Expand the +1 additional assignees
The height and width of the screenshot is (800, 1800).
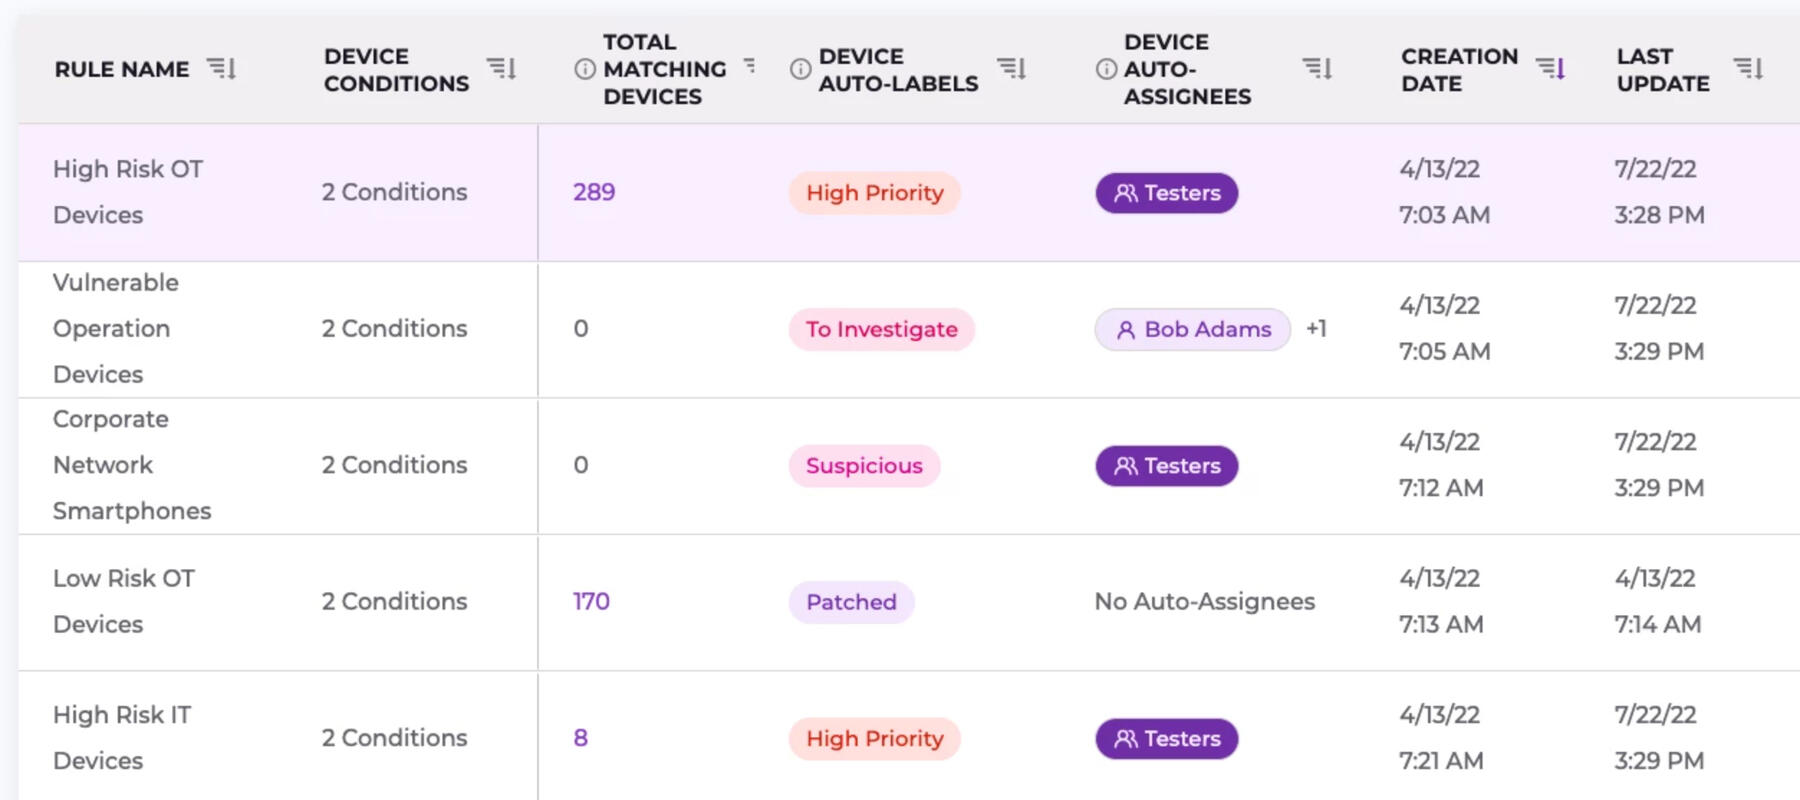coord(1316,329)
